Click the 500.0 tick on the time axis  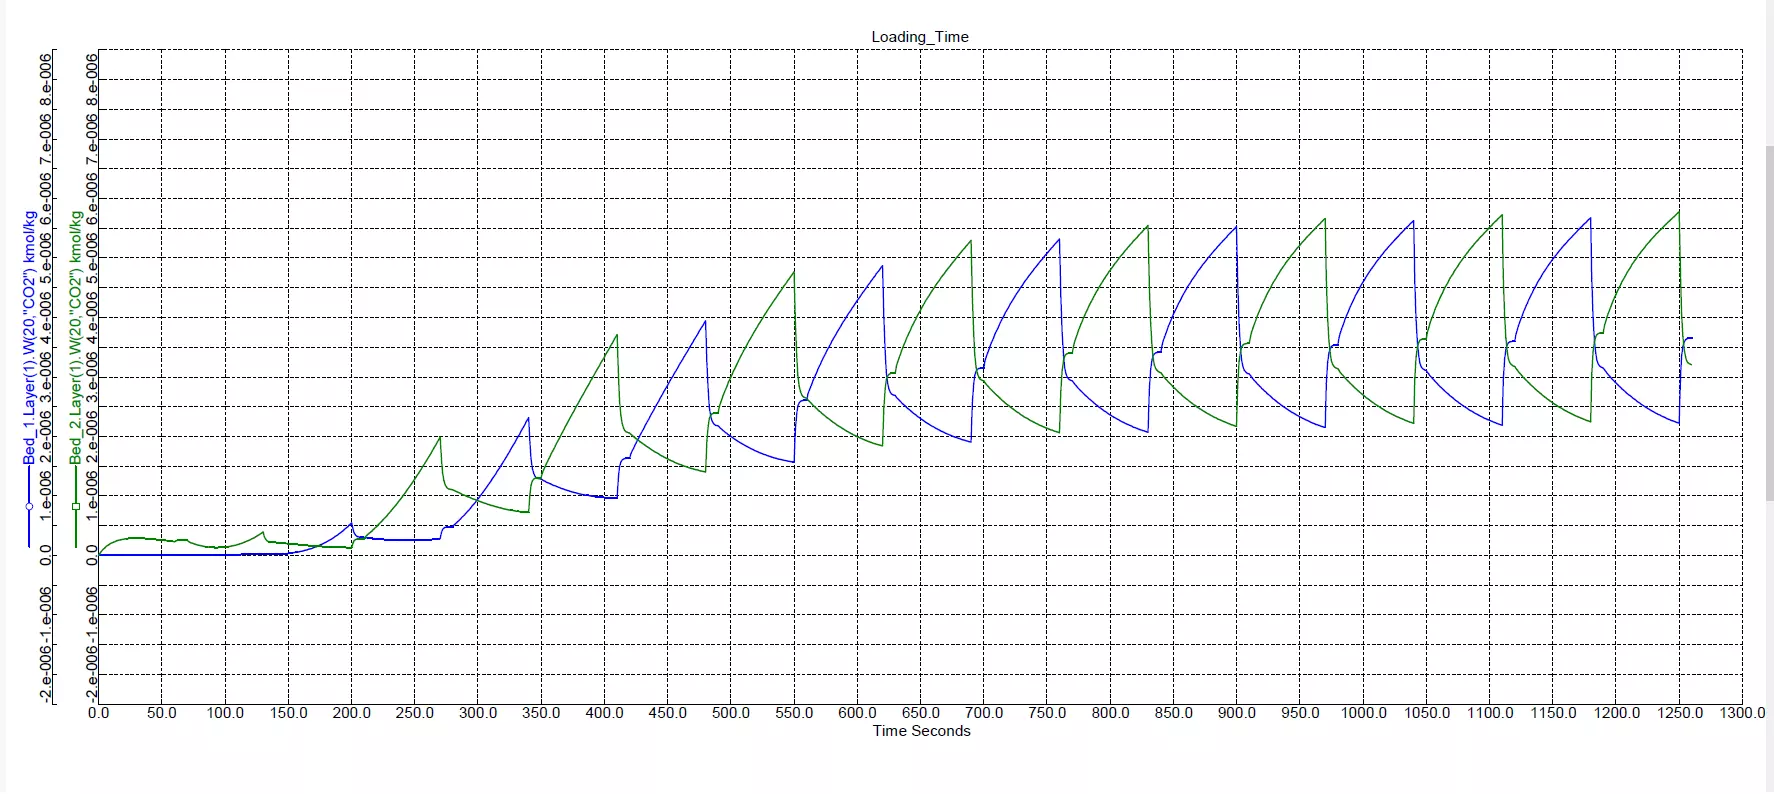point(731,713)
